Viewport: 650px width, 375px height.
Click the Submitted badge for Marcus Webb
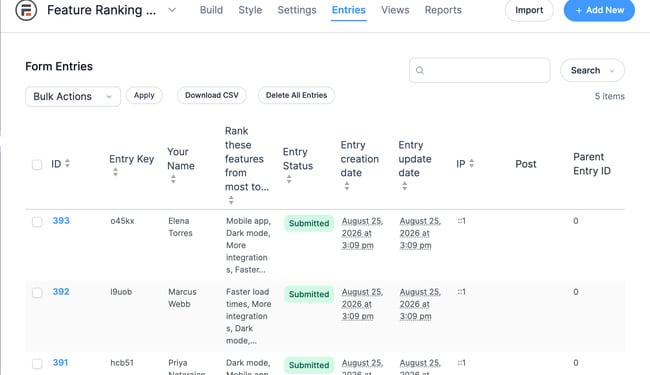click(x=309, y=294)
